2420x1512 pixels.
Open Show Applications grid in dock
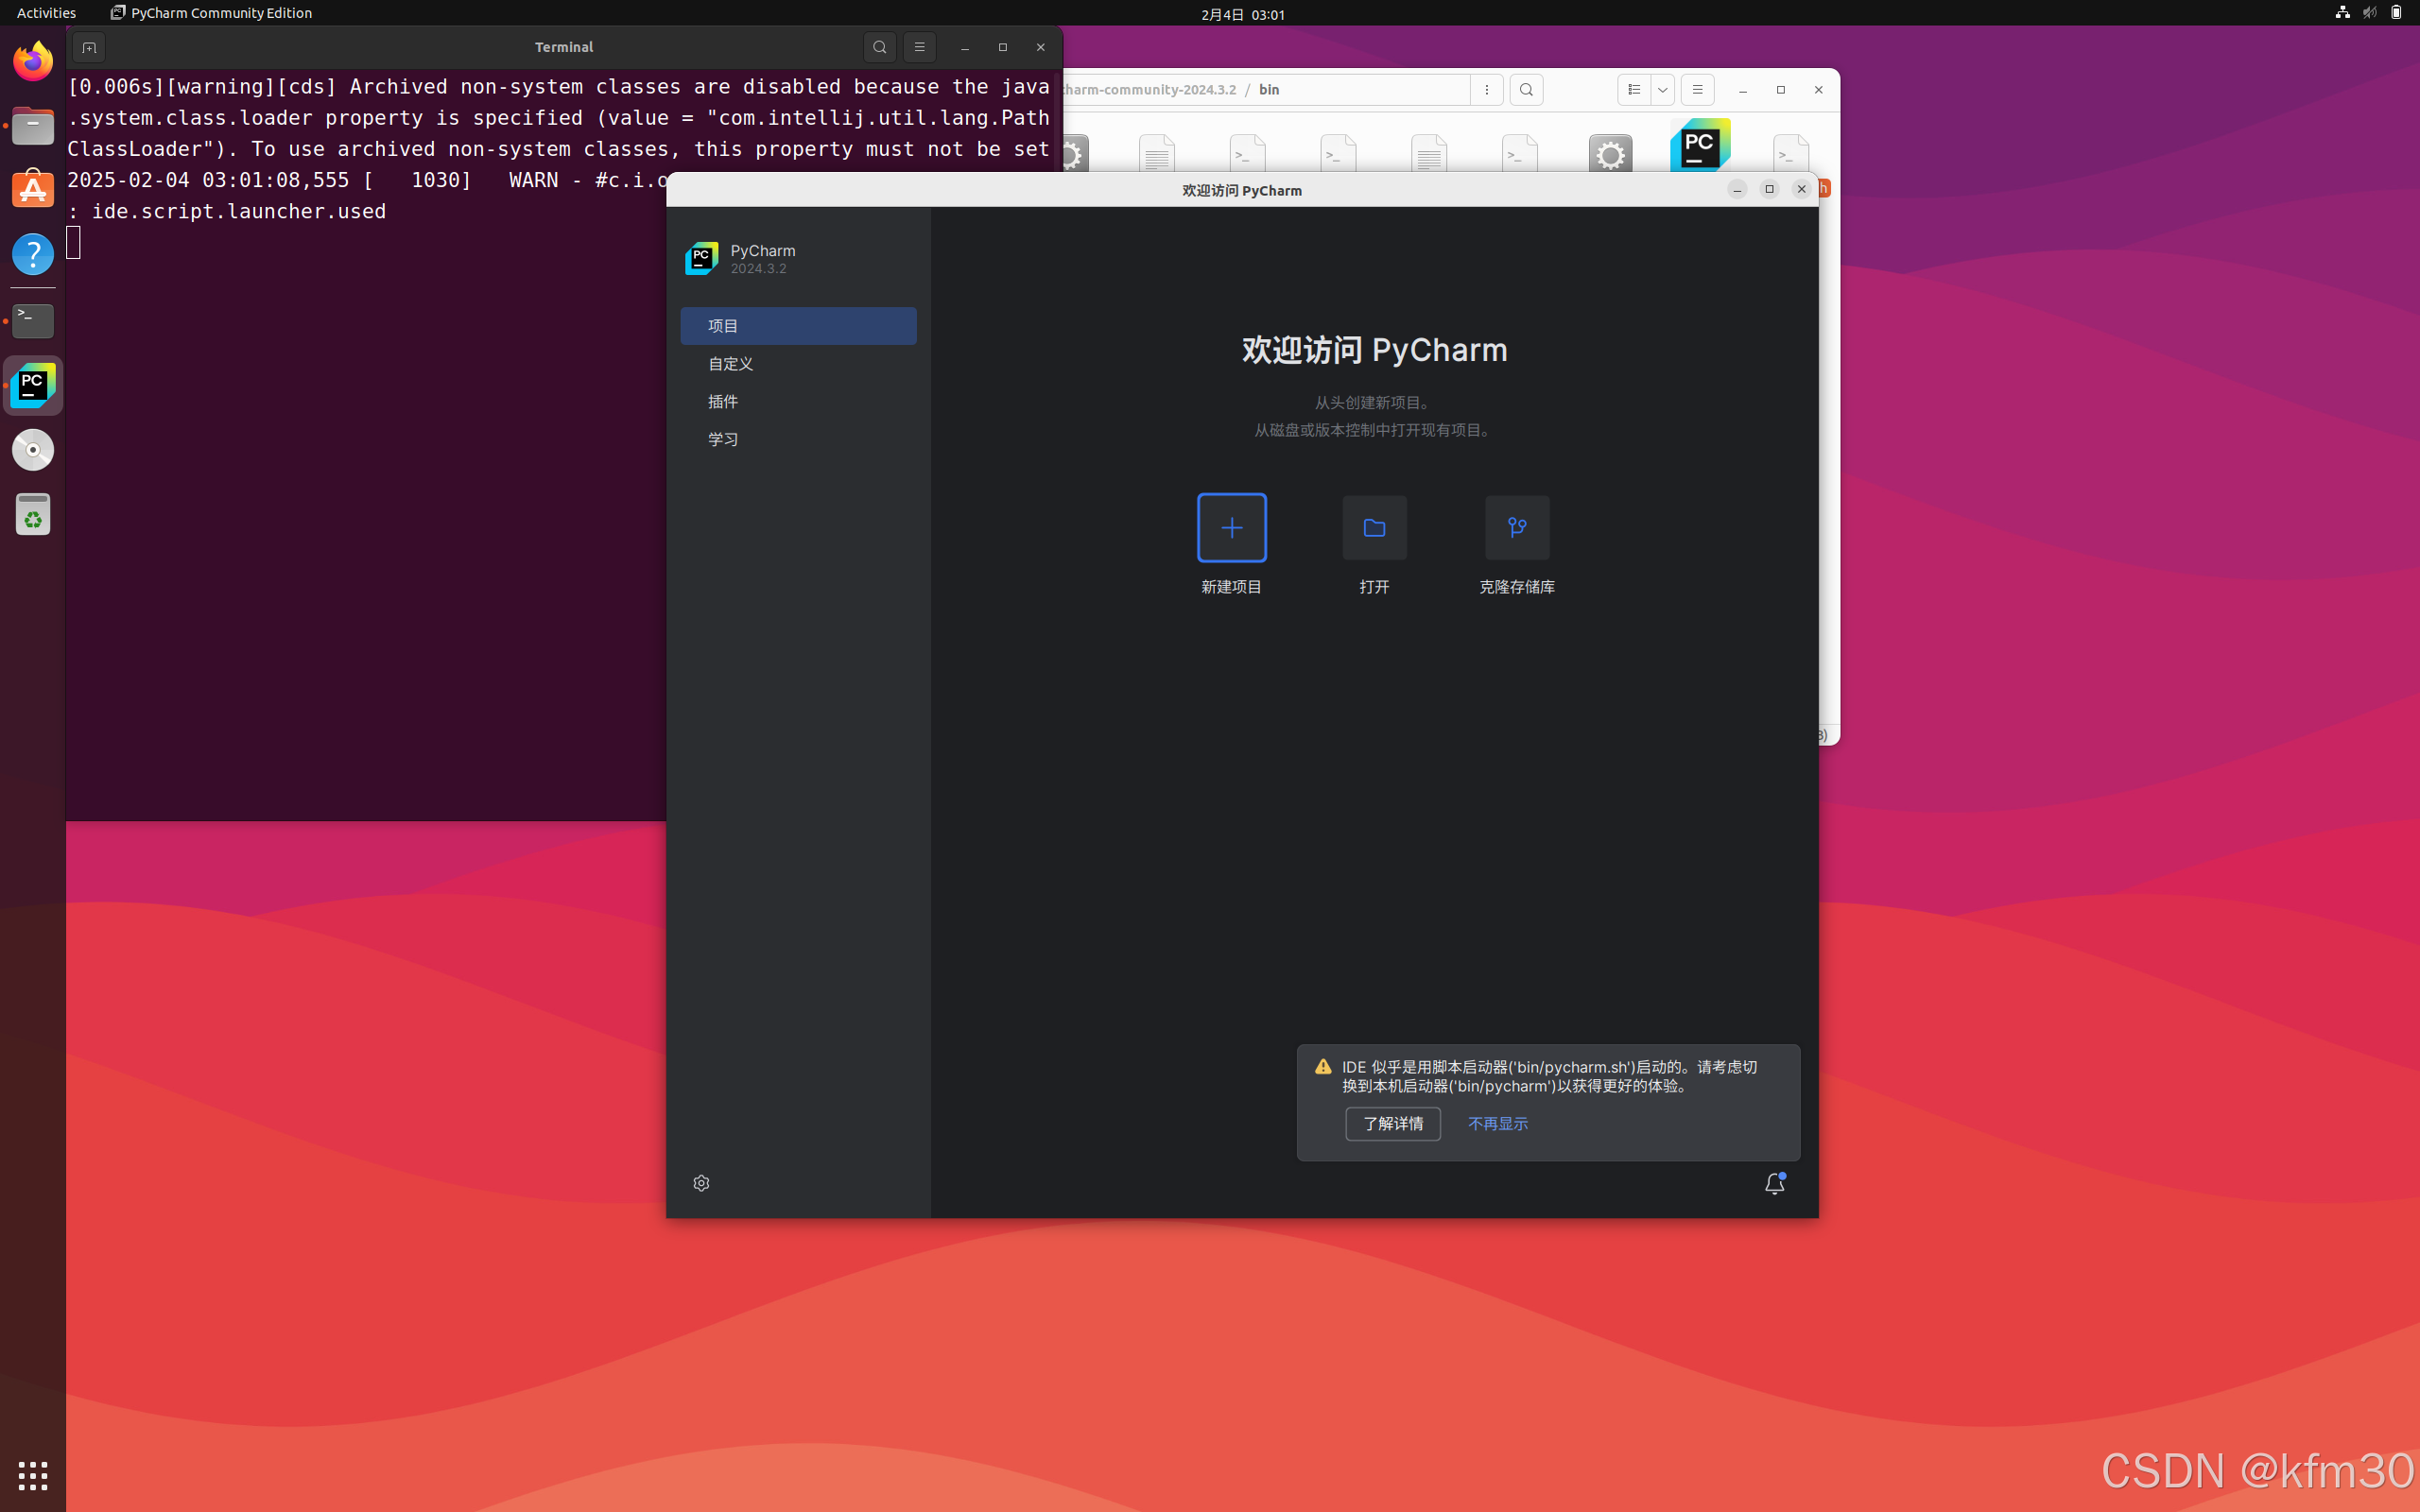pyautogui.click(x=33, y=1475)
